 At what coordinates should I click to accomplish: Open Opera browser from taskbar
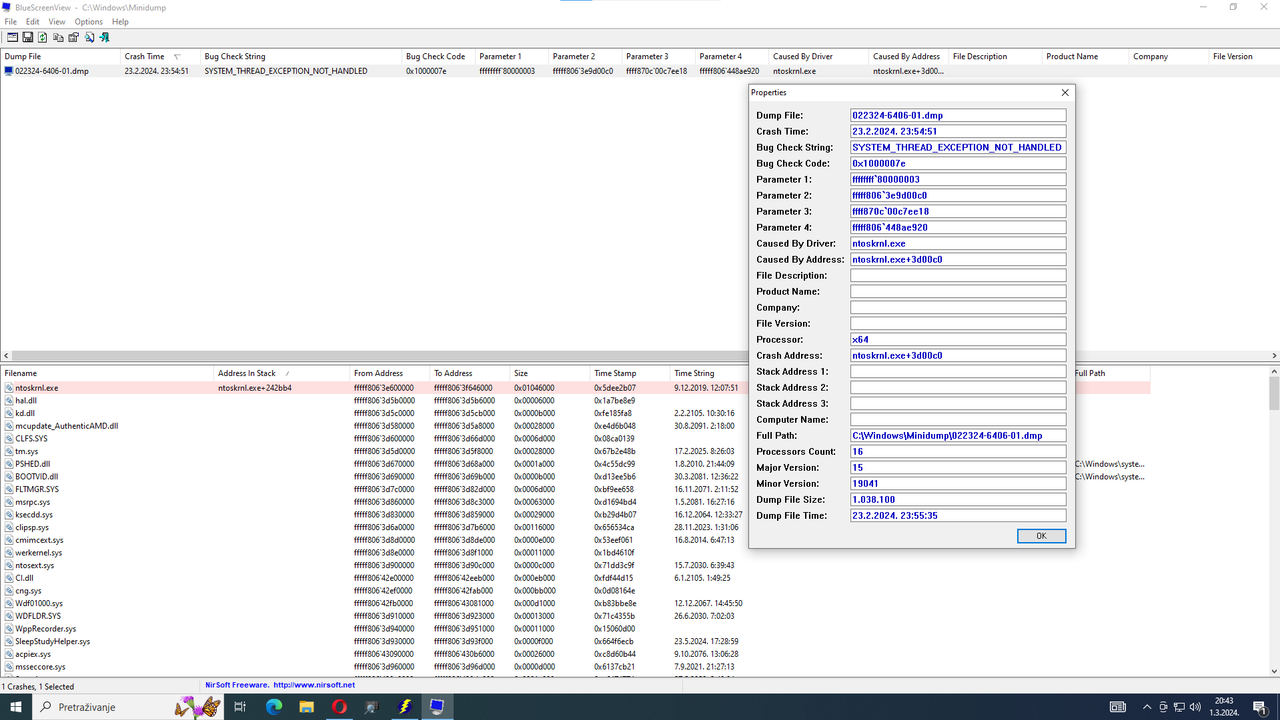(x=340, y=707)
